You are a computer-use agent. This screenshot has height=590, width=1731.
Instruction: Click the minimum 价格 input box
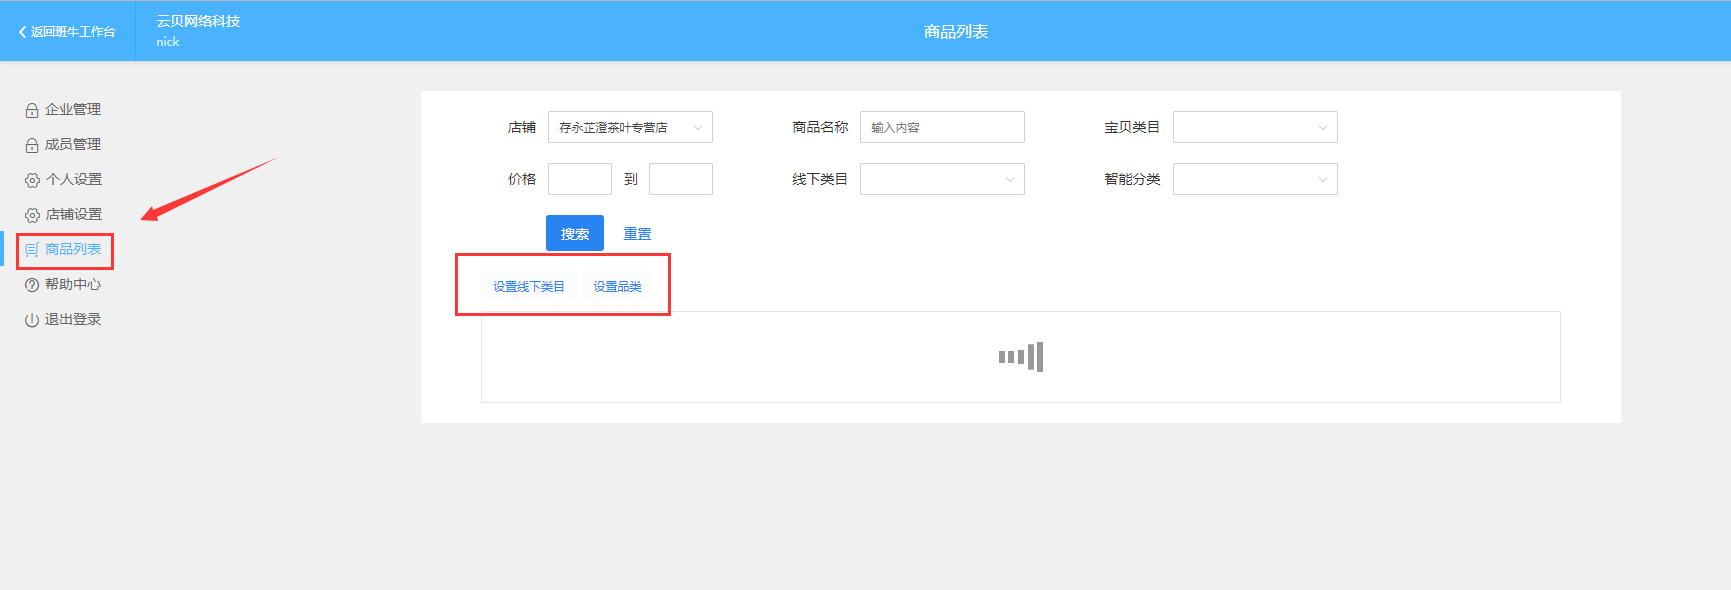[x=580, y=179]
